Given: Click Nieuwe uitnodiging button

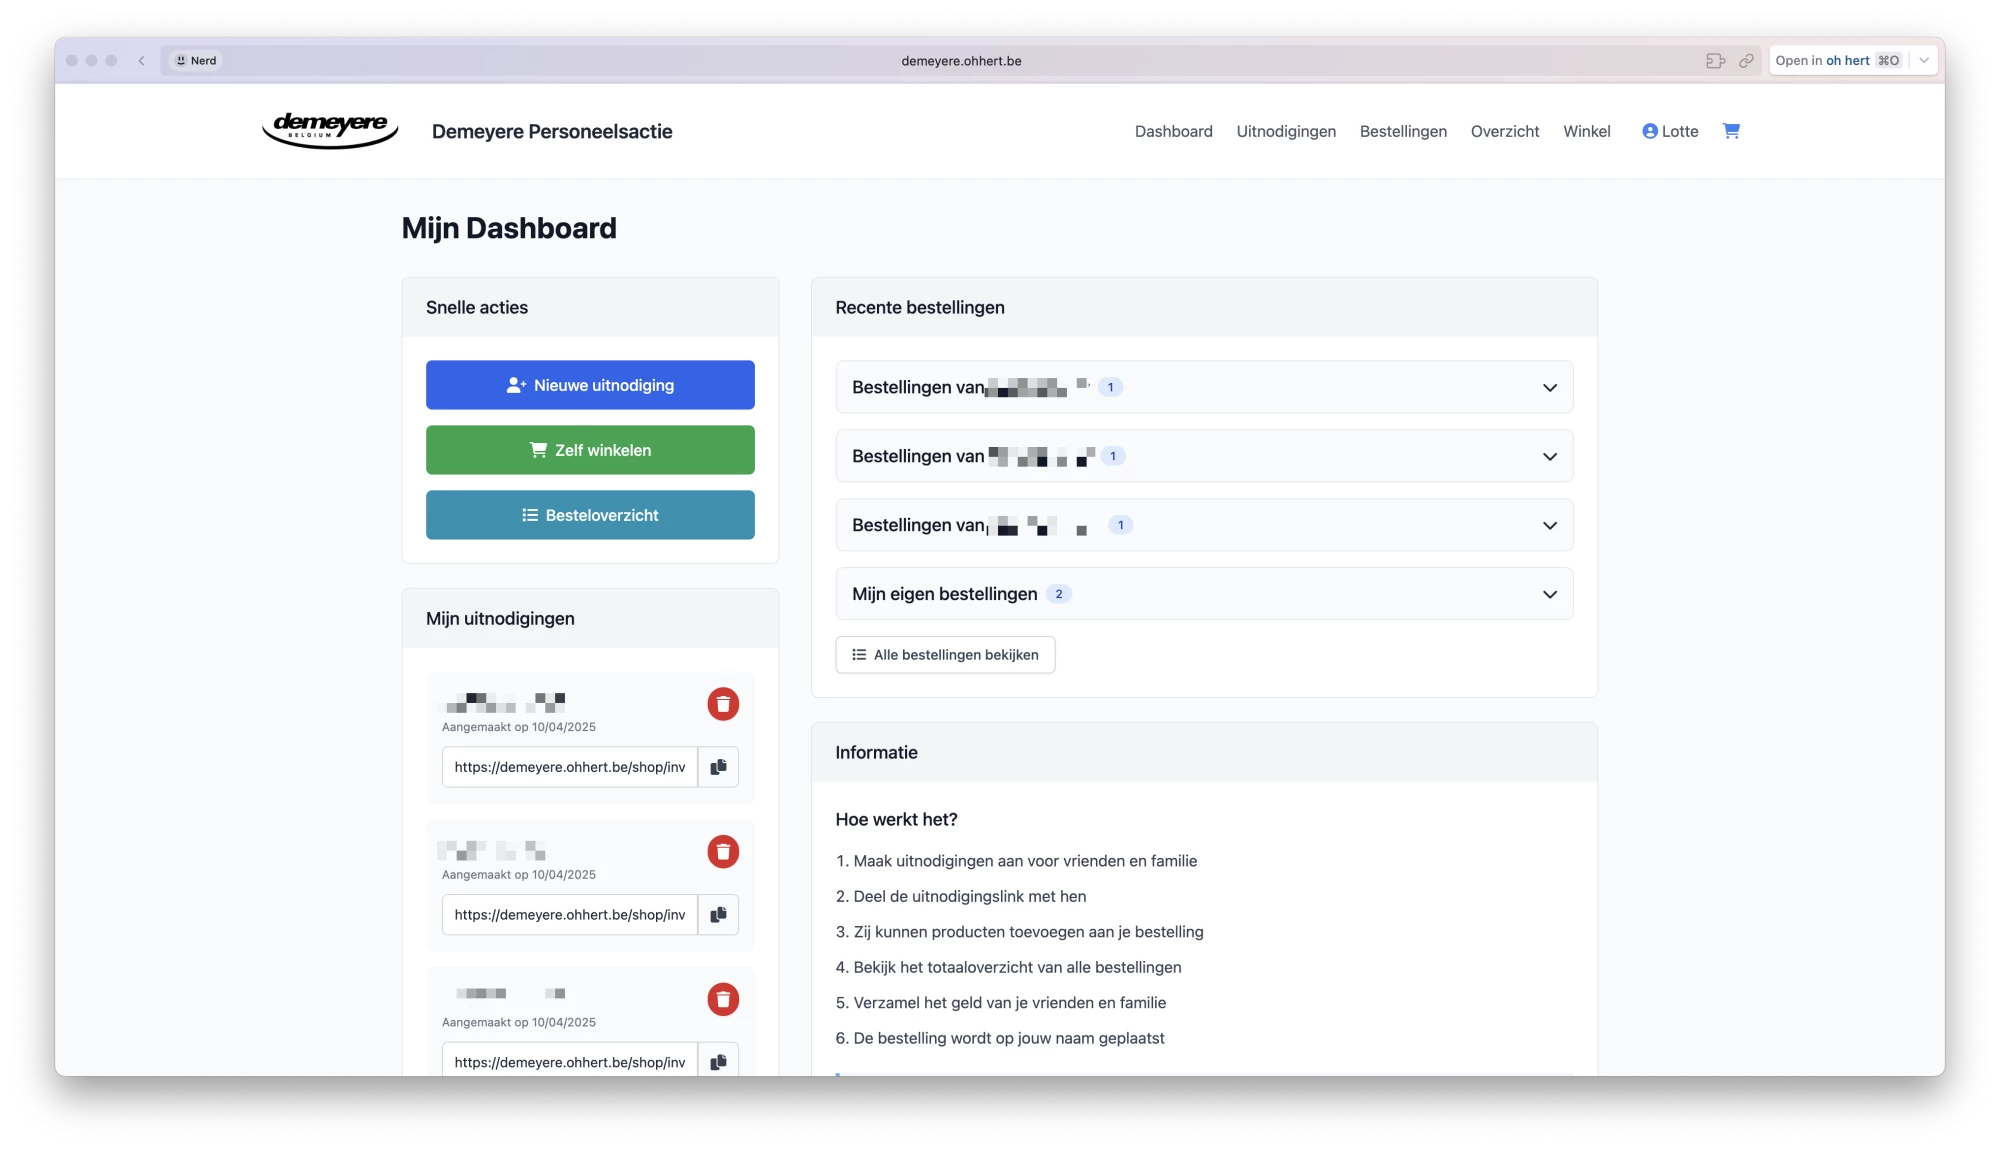Looking at the screenshot, I should 590,385.
